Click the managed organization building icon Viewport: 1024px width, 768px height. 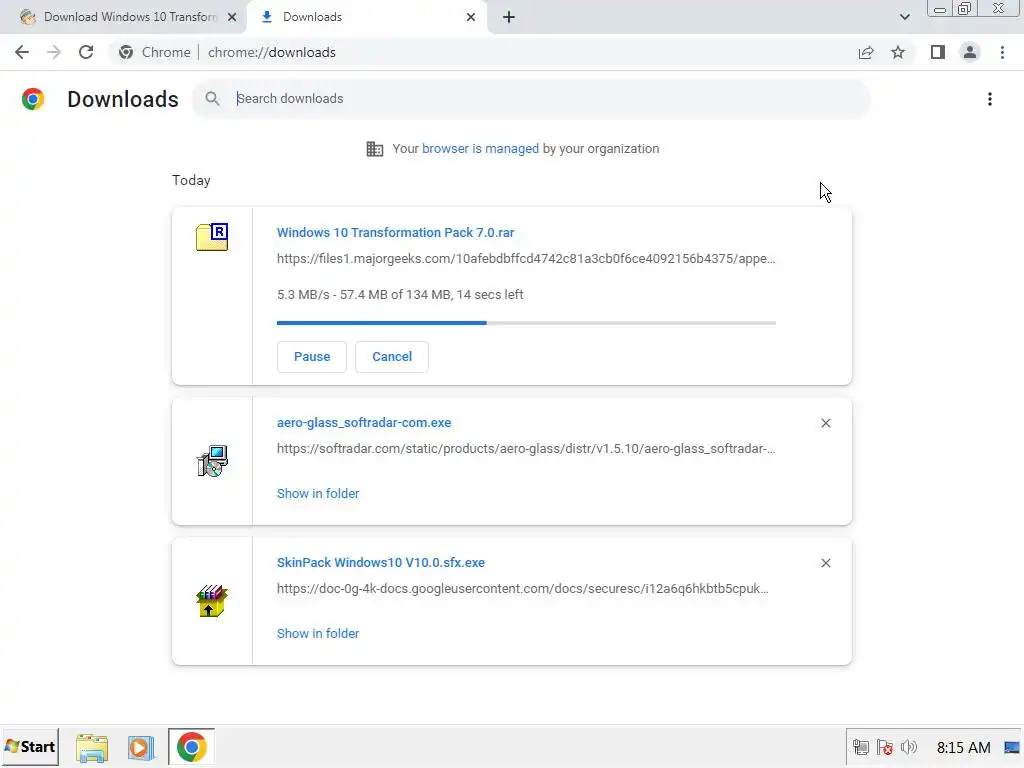tap(375, 149)
